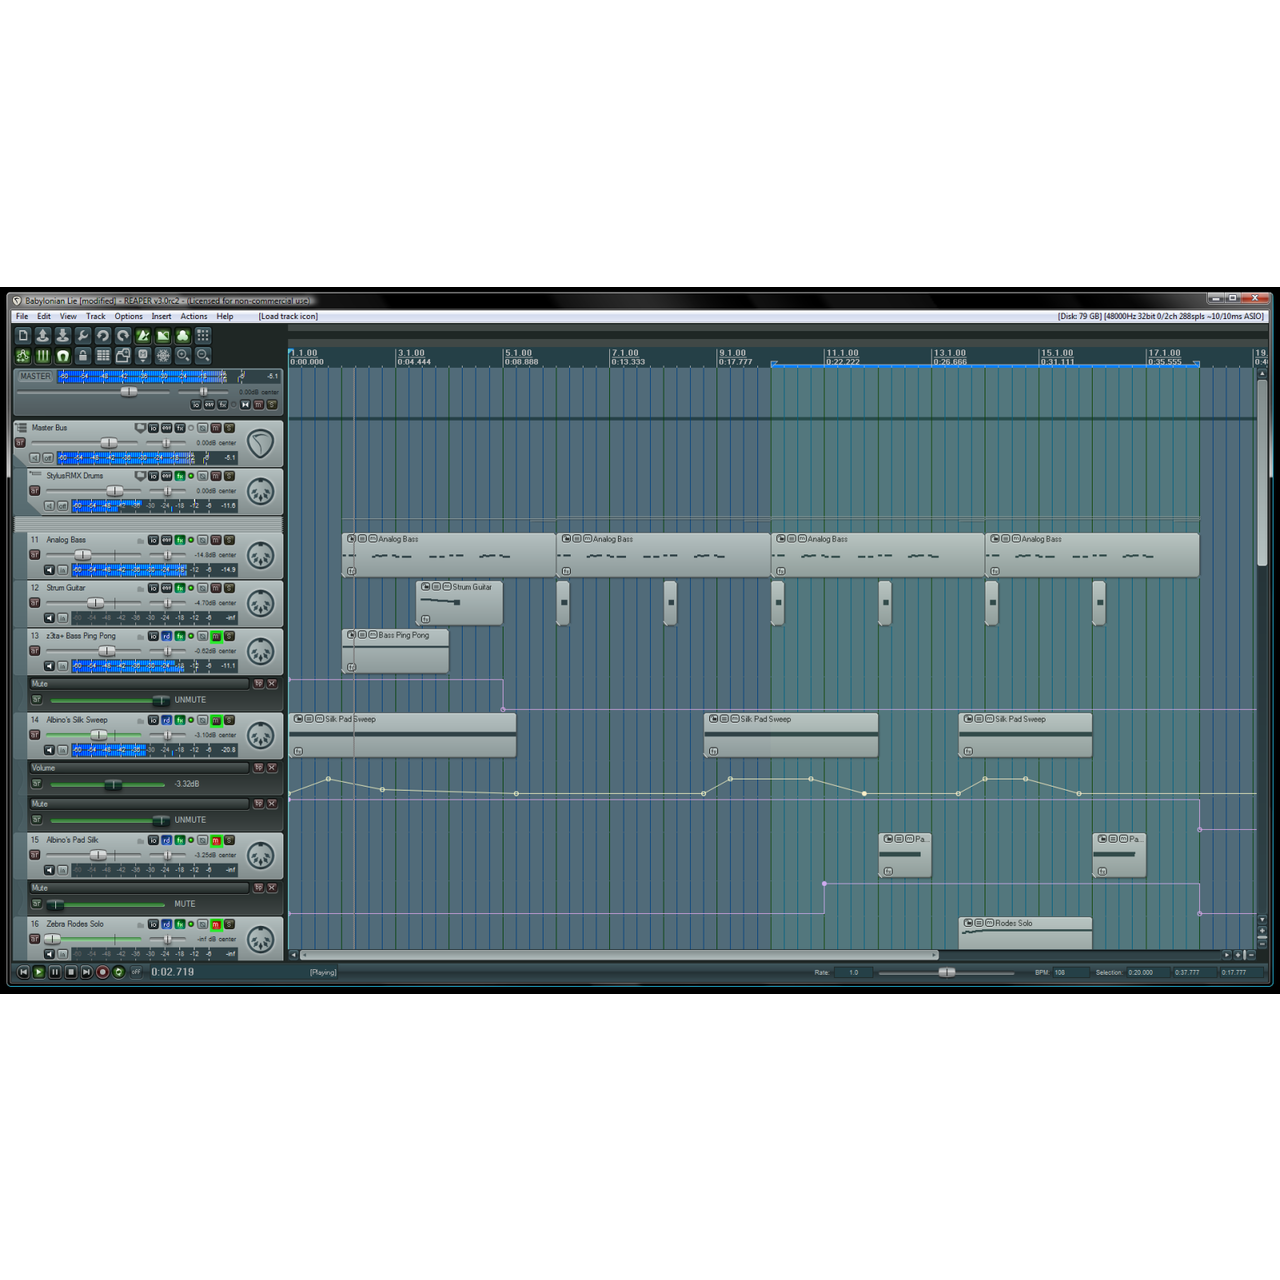Click the zoom in magnifier icon
Viewport: 1280px width, 1280px height.
[x=183, y=356]
